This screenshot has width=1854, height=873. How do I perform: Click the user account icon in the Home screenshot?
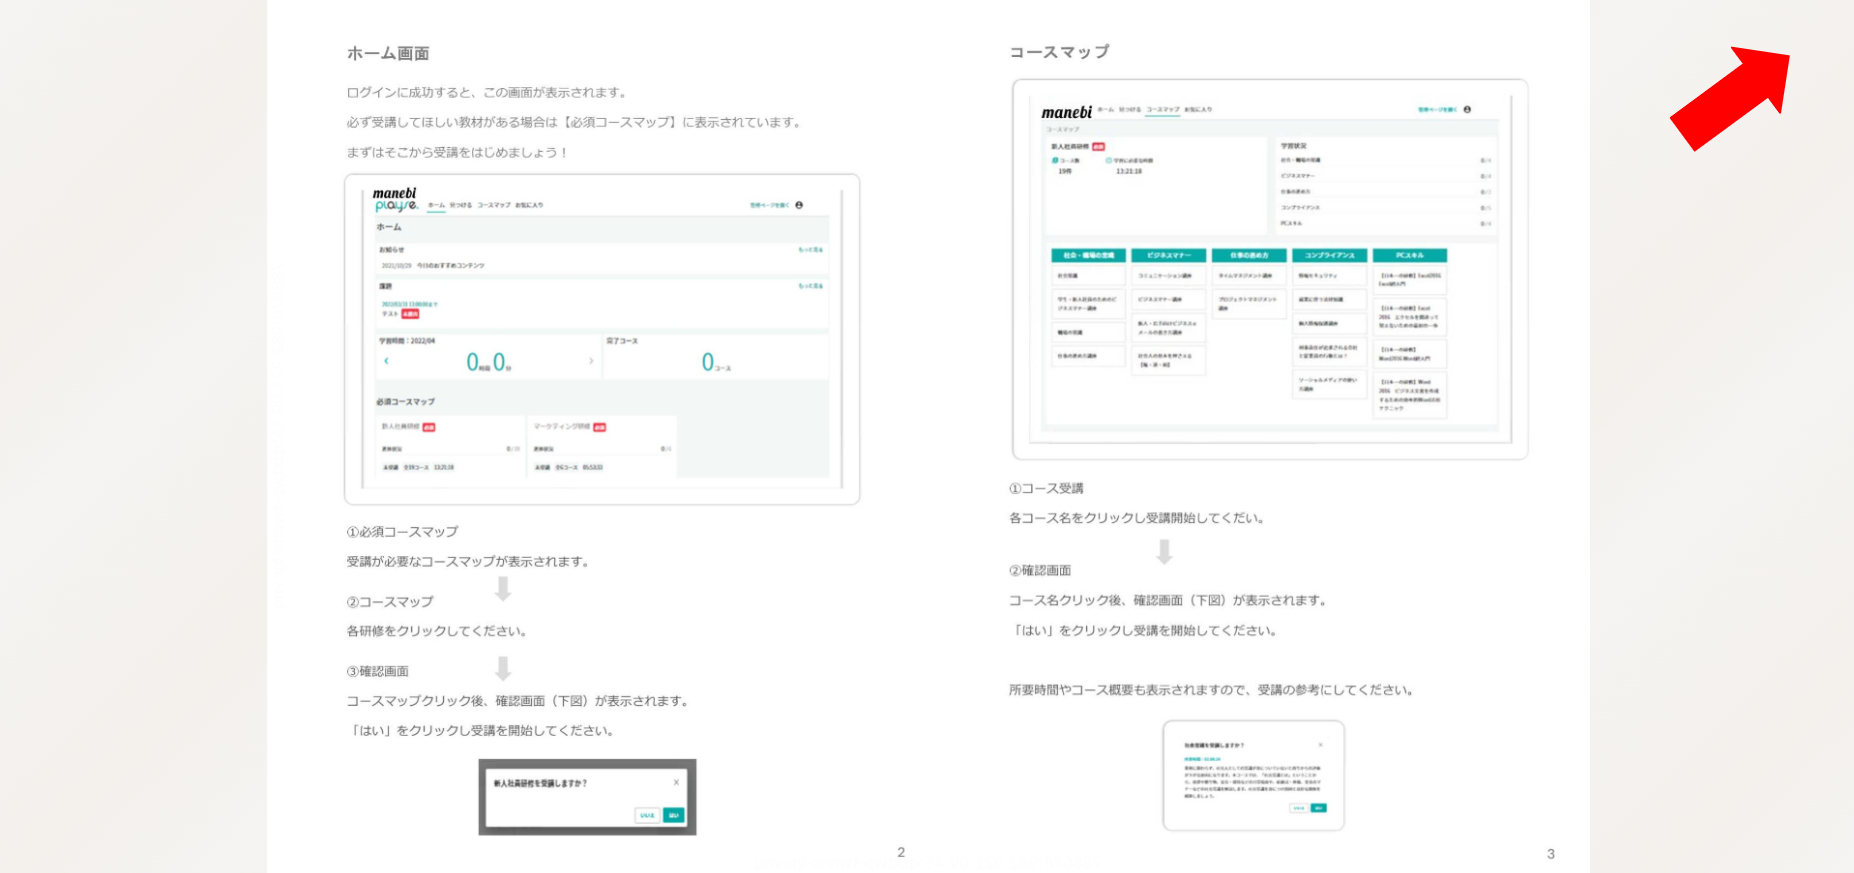pyautogui.click(x=799, y=205)
